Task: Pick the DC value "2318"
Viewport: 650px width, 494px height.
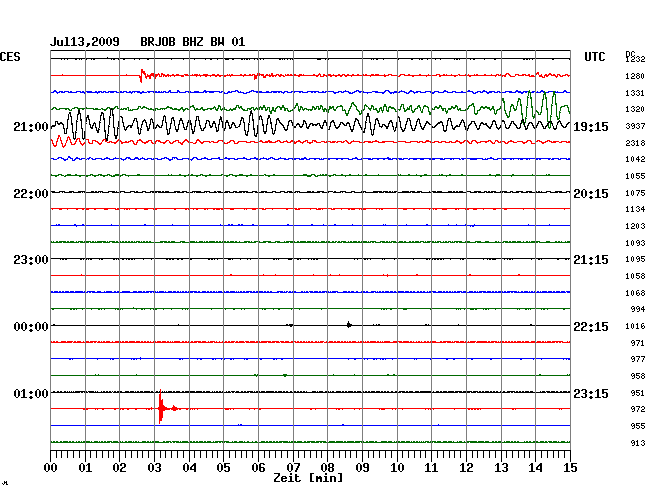Action: (635, 143)
